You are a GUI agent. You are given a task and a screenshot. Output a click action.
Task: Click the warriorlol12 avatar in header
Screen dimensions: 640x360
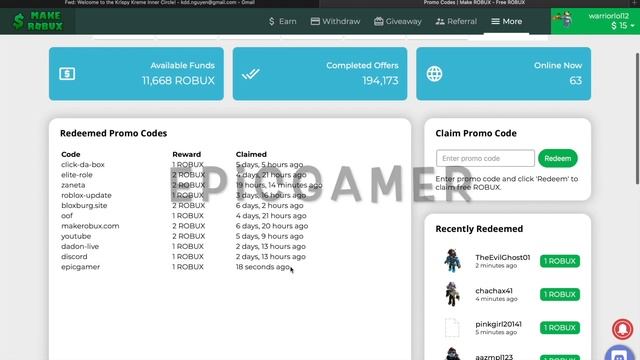563,20
